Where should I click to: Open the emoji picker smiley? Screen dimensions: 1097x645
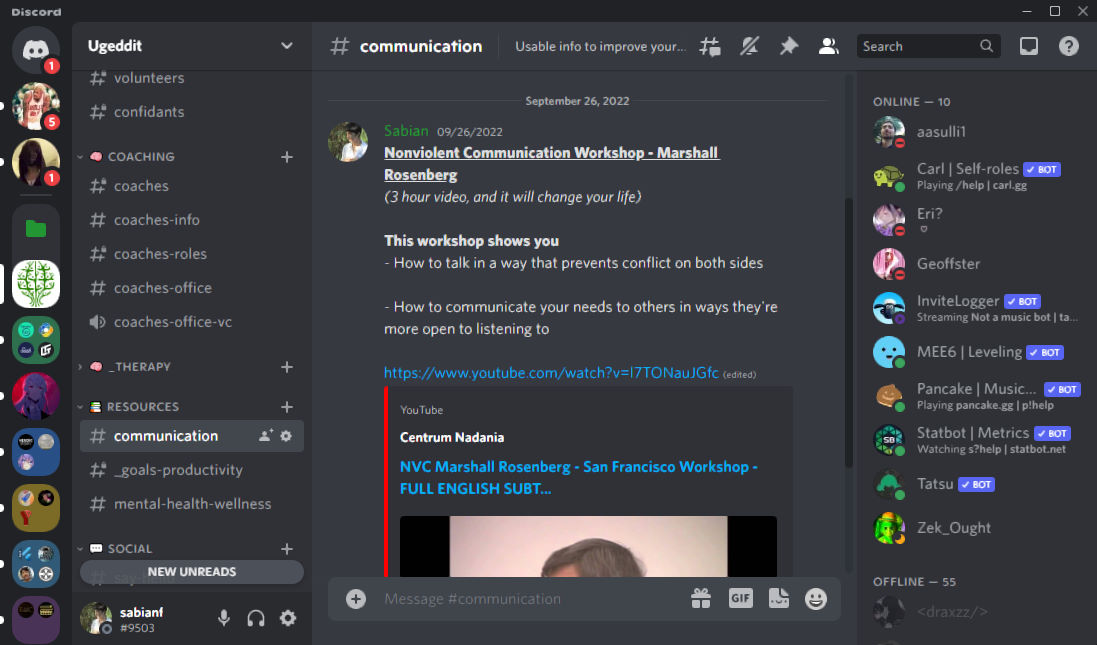click(x=816, y=598)
